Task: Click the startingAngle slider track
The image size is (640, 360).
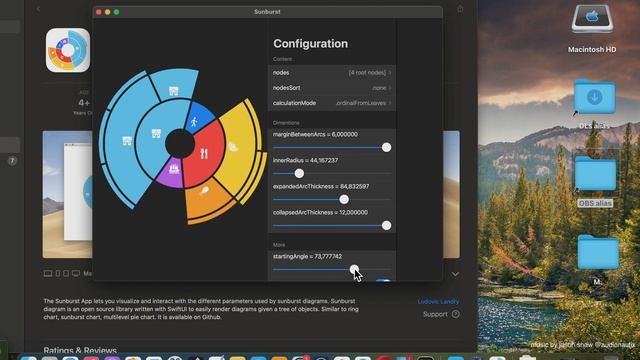Action: click(332, 269)
